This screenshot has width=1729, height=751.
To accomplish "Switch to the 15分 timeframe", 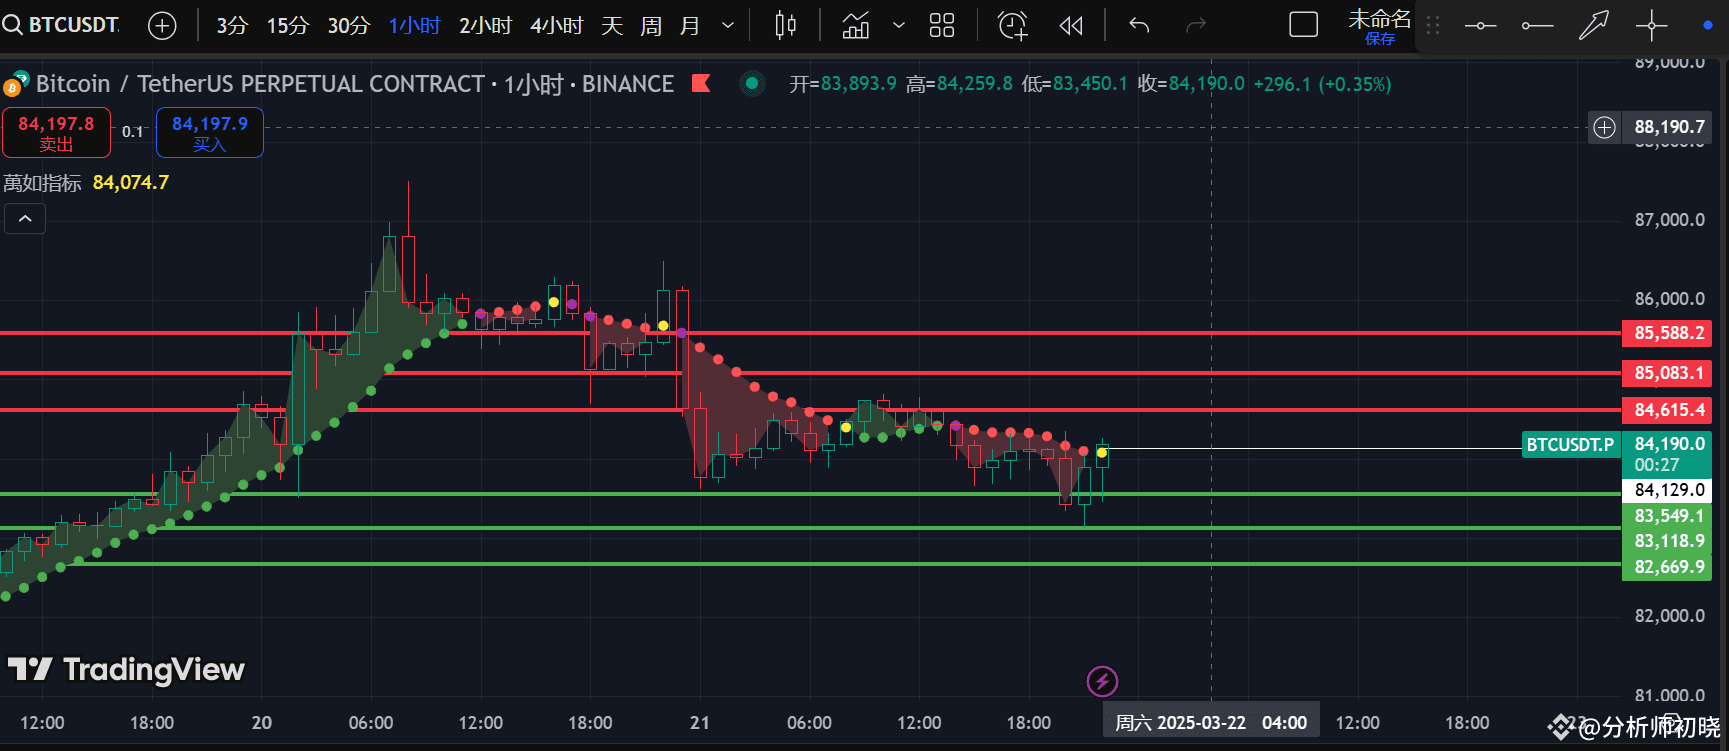I will [x=288, y=26].
